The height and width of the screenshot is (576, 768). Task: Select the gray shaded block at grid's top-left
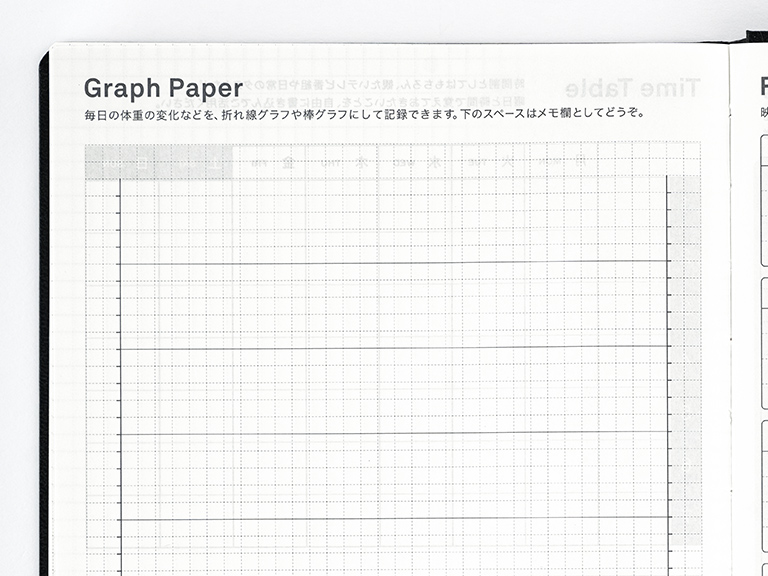(x=158, y=161)
